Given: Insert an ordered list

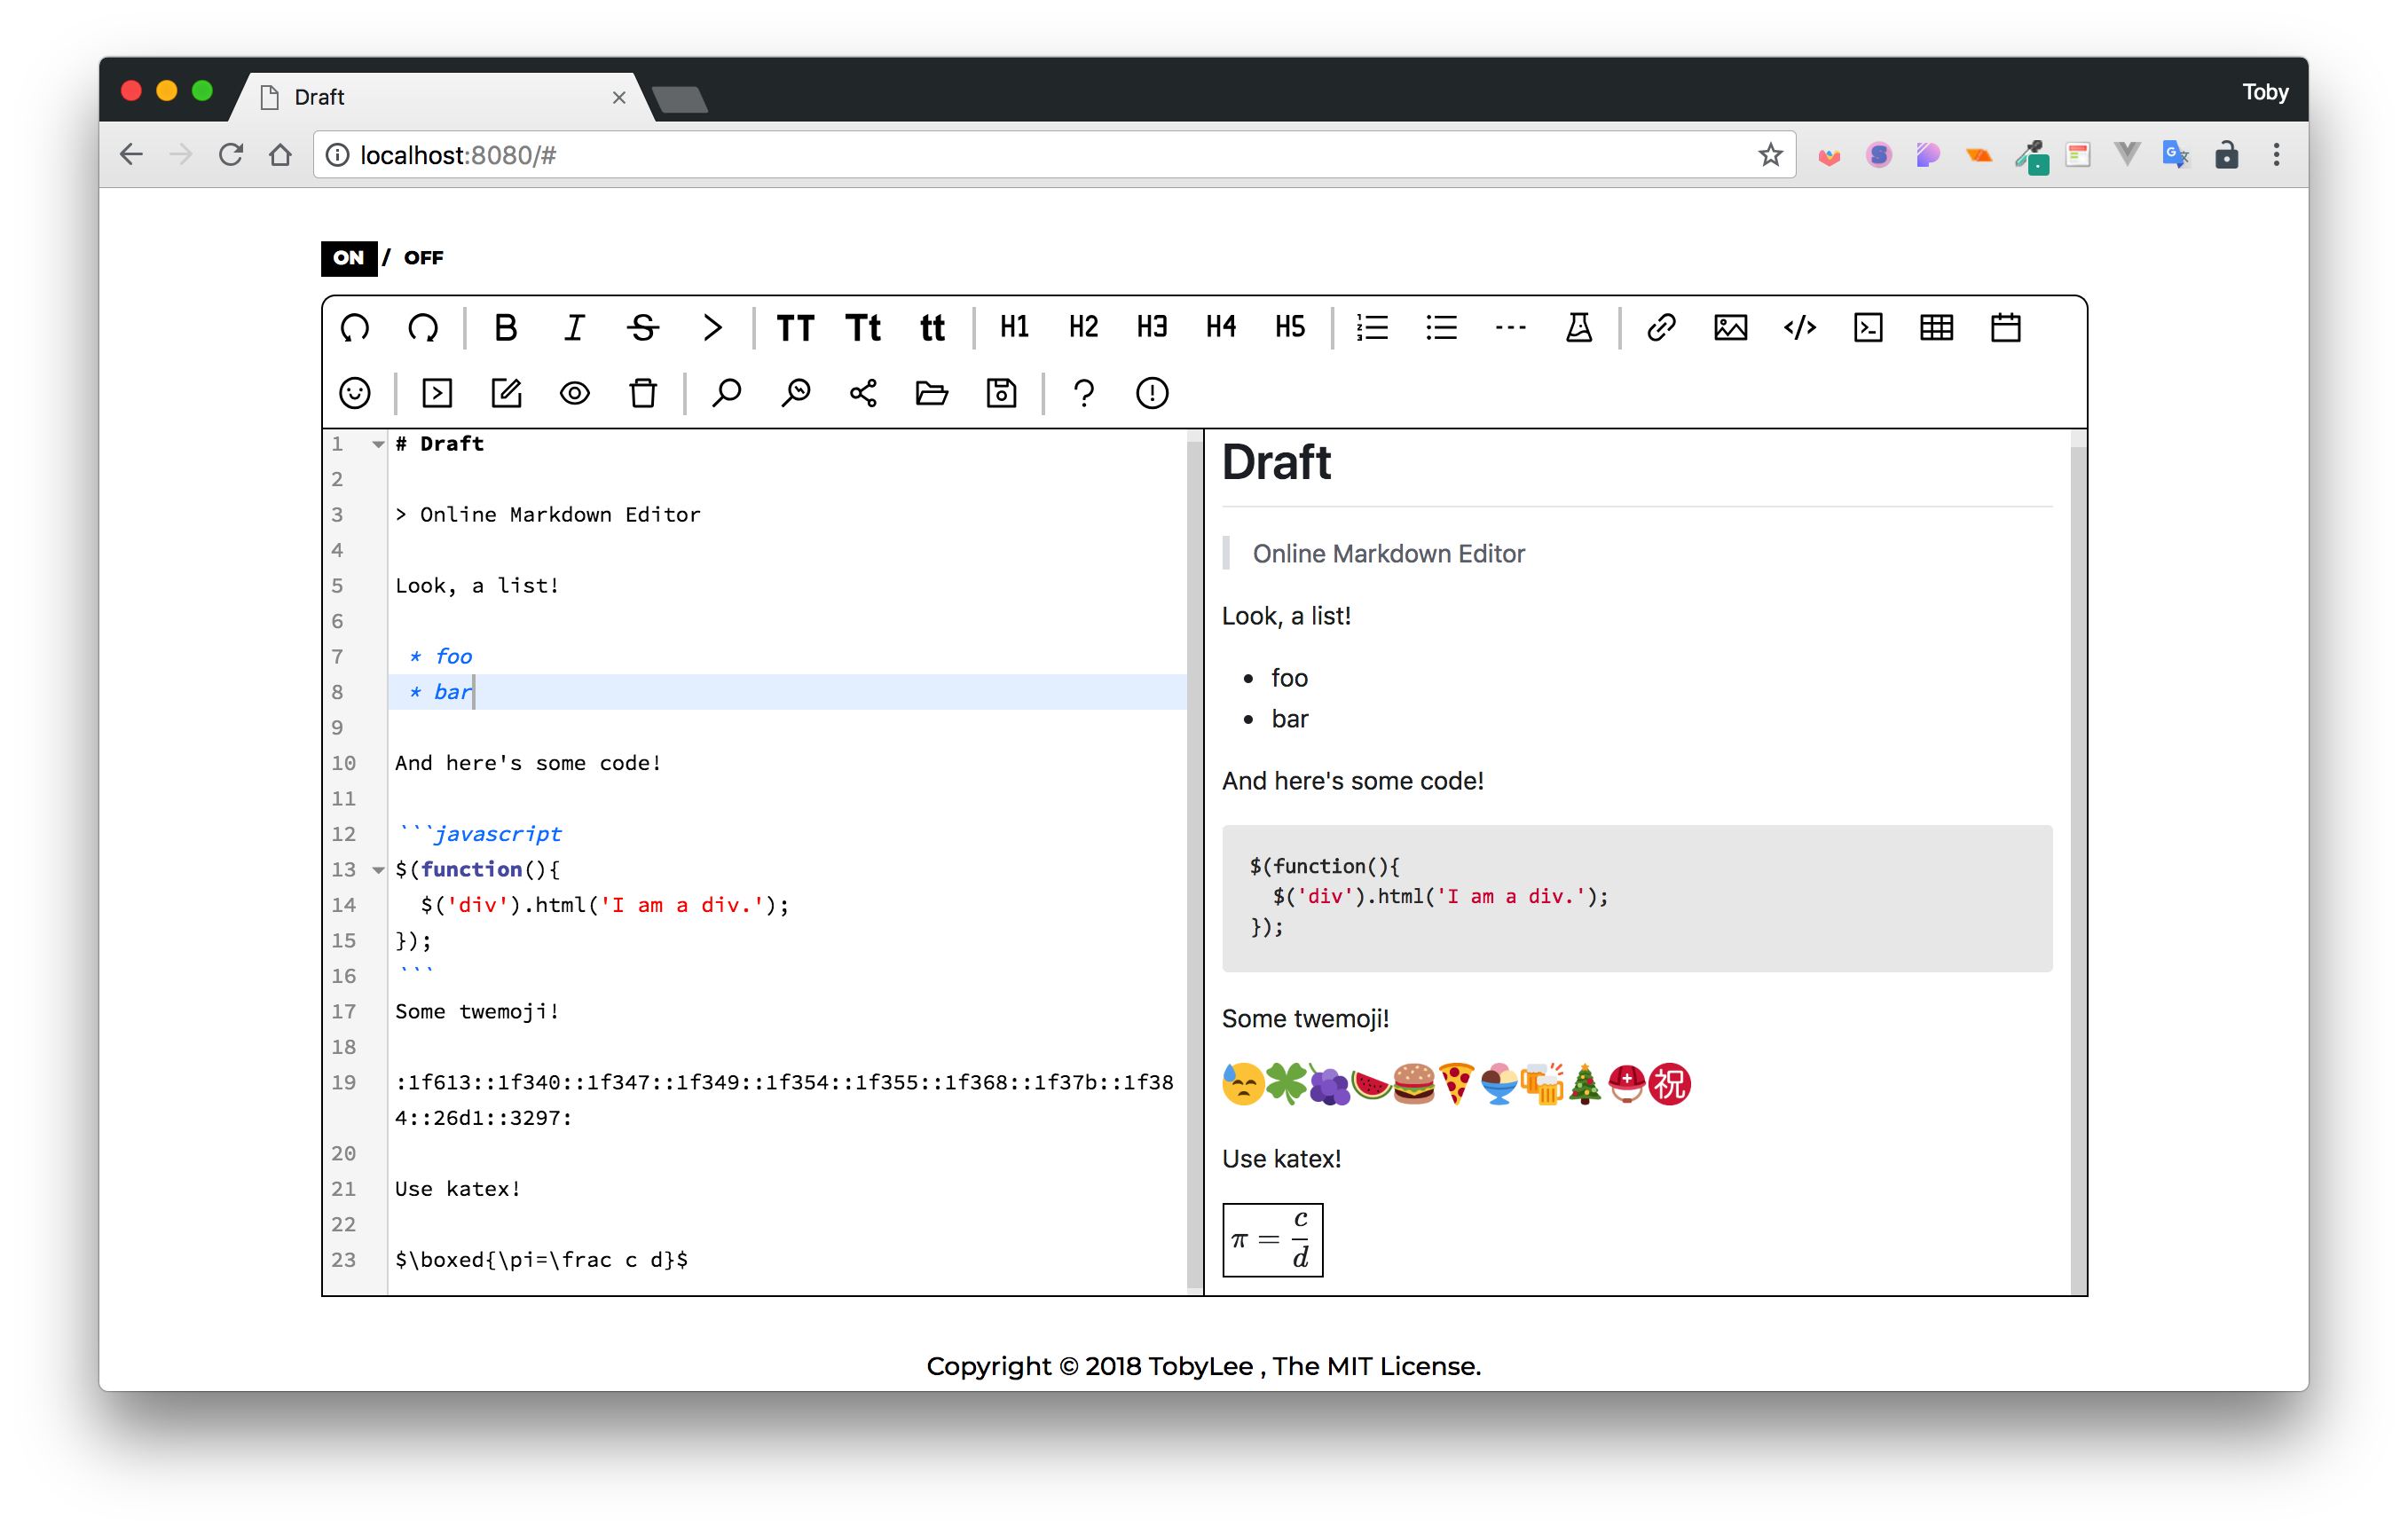Looking at the screenshot, I should click(x=1372, y=328).
